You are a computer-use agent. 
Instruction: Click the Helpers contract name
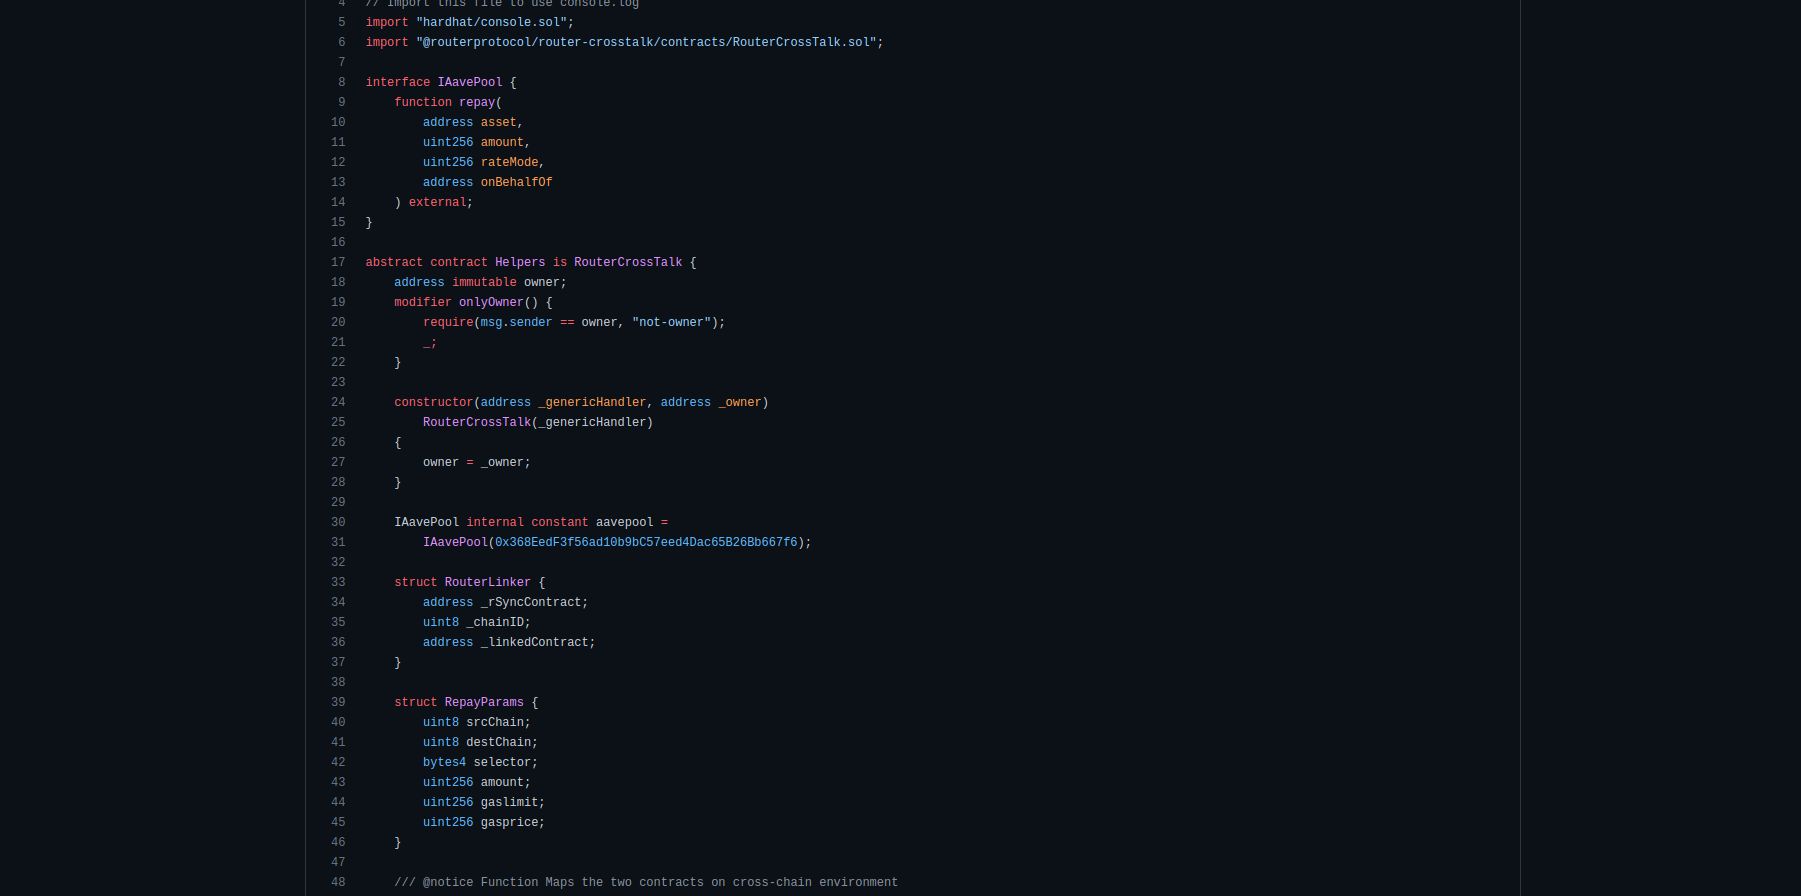coord(520,262)
